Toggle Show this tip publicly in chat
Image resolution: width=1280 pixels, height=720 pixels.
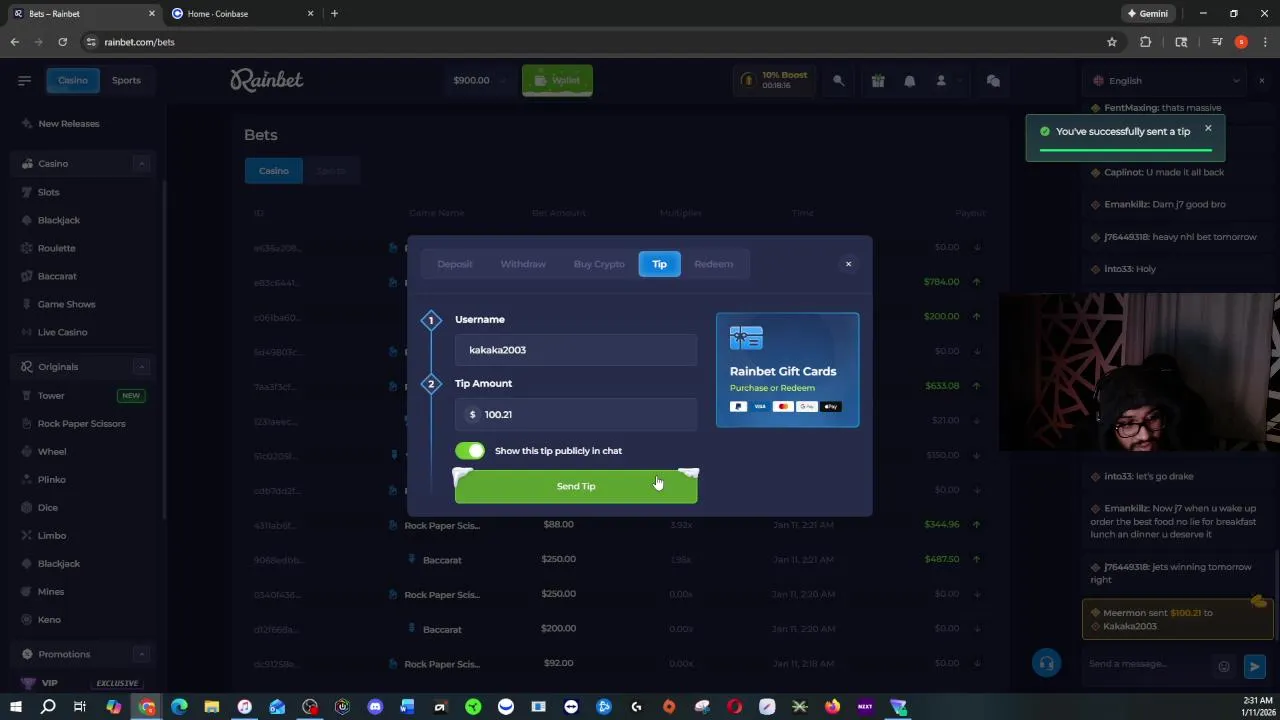[x=470, y=451]
